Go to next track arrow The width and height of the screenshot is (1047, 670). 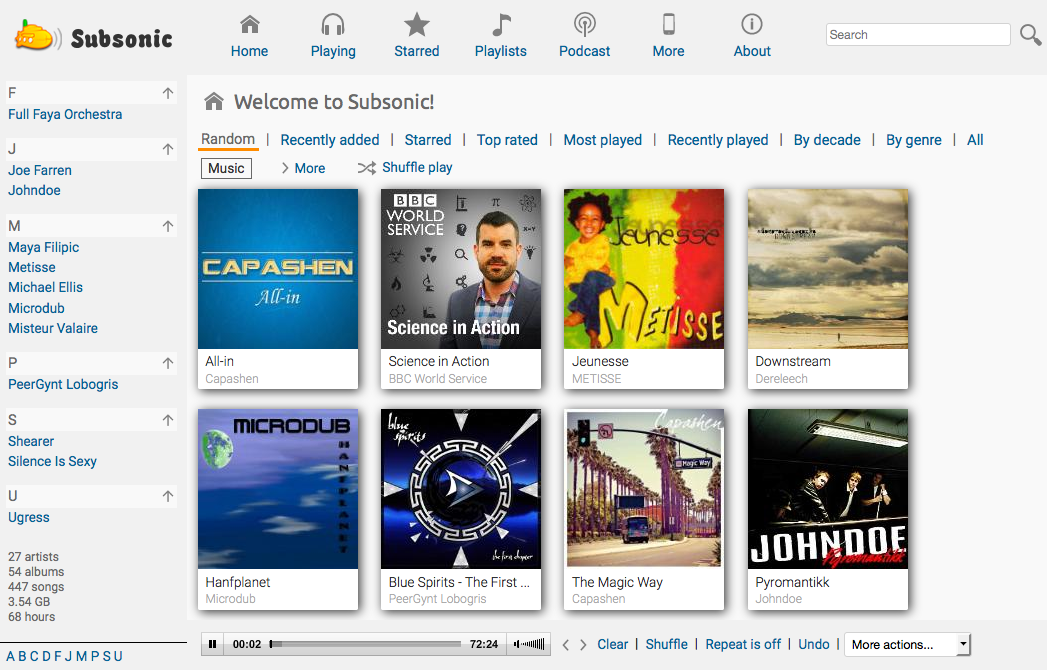pos(583,645)
